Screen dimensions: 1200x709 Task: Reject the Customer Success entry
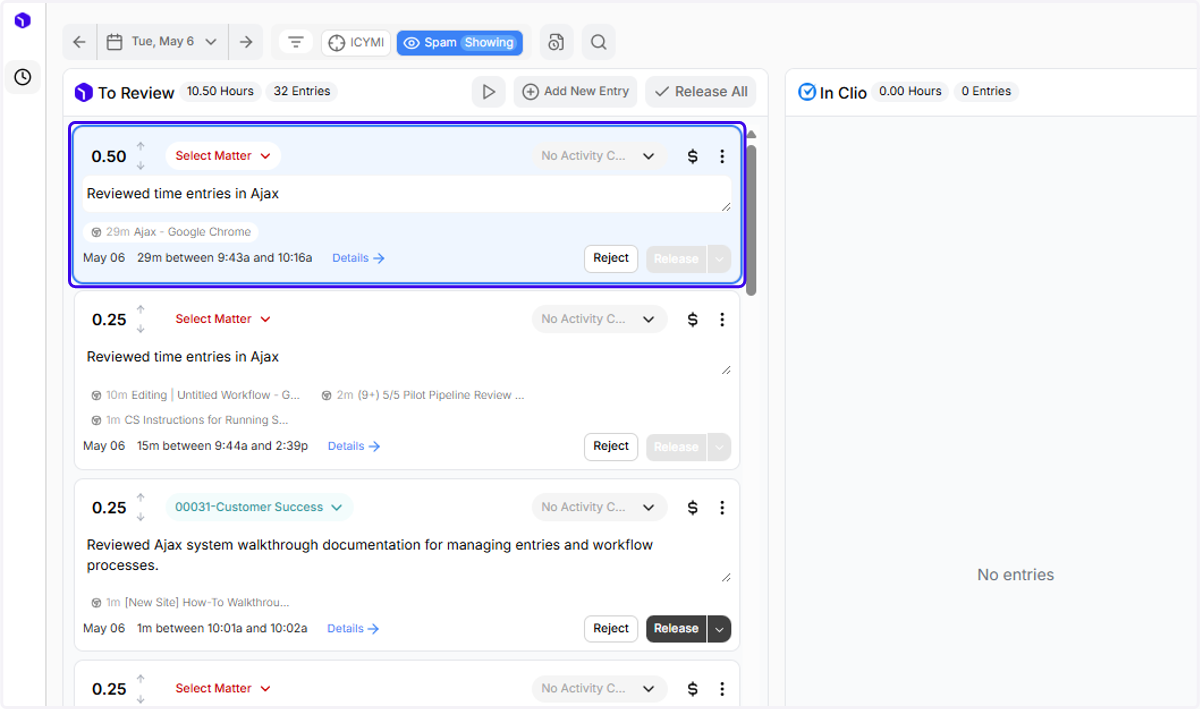point(611,629)
